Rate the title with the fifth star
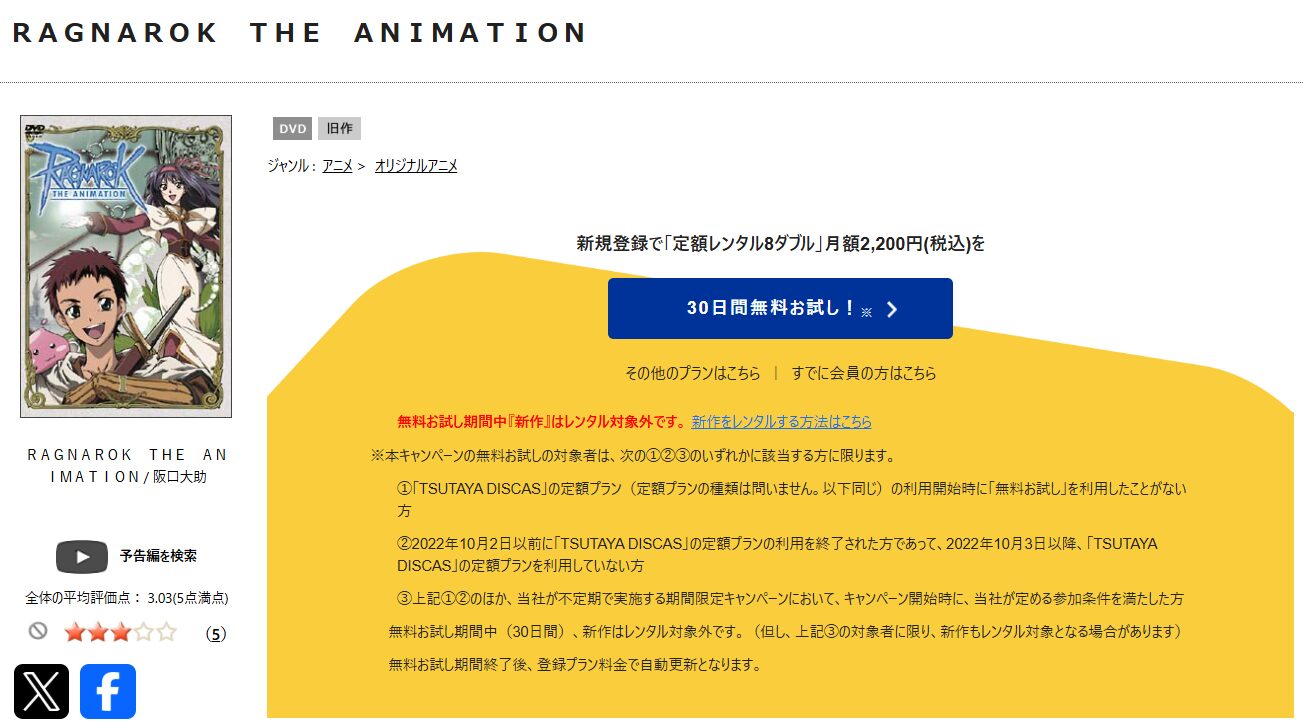Image resolution: width=1303 pixels, height=727 pixels. pos(166,632)
